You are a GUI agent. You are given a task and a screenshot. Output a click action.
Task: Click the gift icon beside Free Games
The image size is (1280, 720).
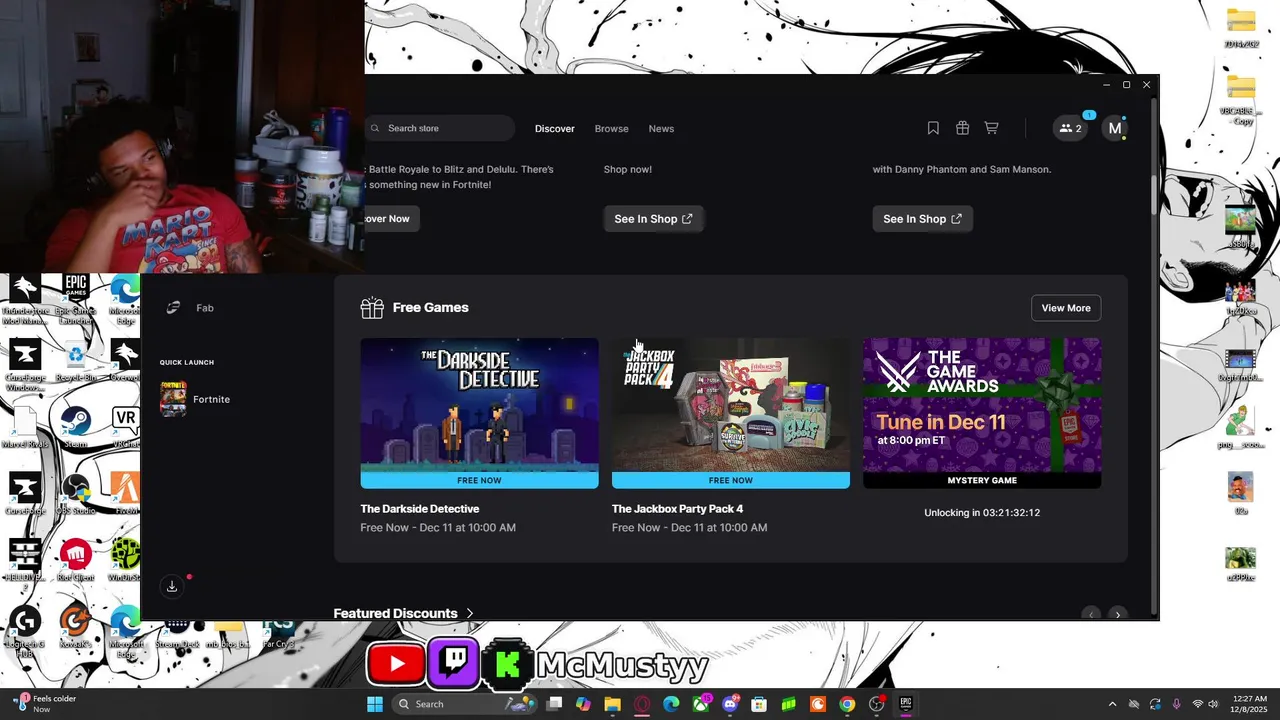pyautogui.click(x=372, y=308)
